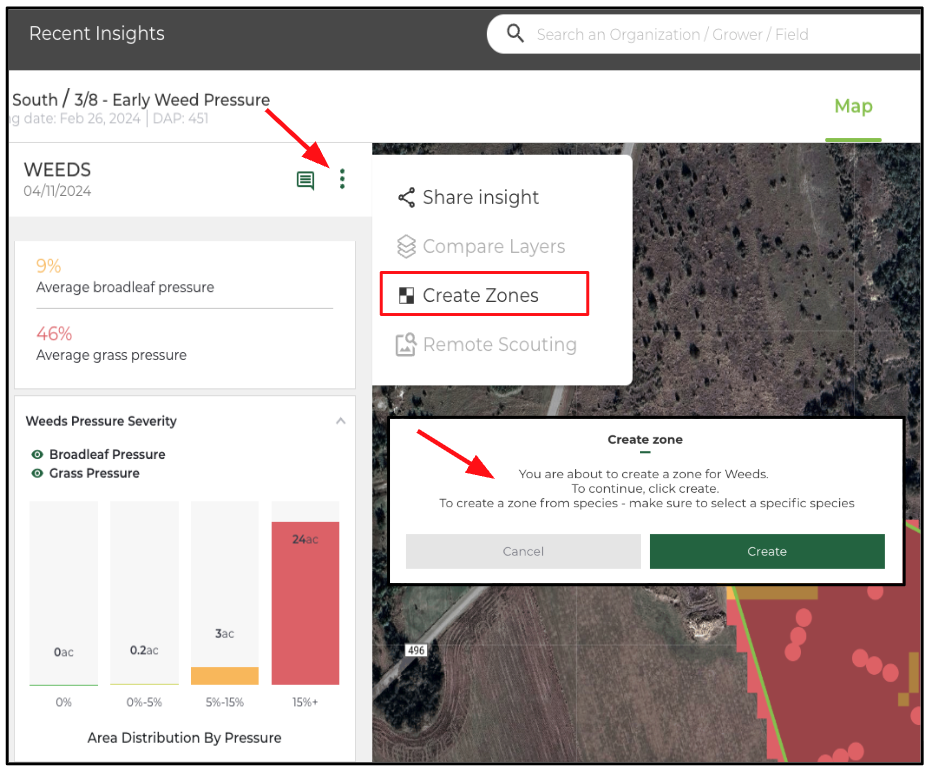Screen dimensions: 932x774
Task: Click the 496 road marker on map
Action: 416,650
